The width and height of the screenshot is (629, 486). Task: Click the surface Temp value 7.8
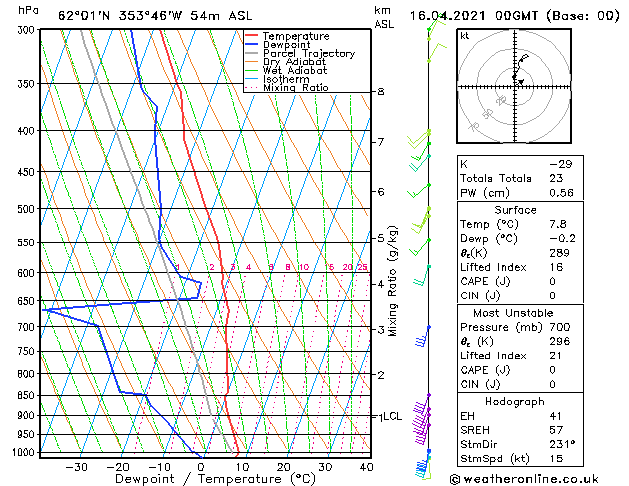558,224
